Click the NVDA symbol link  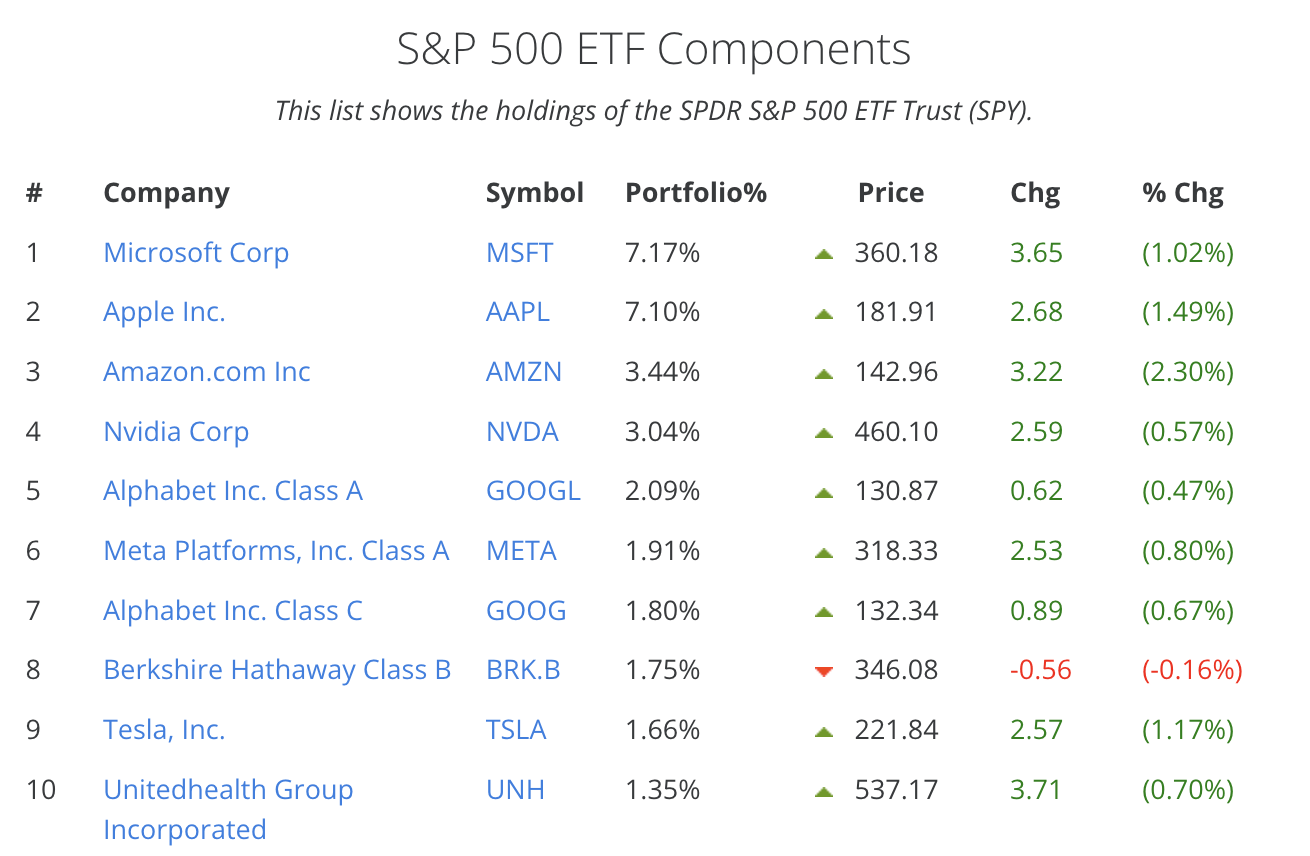[x=522, y=432]
